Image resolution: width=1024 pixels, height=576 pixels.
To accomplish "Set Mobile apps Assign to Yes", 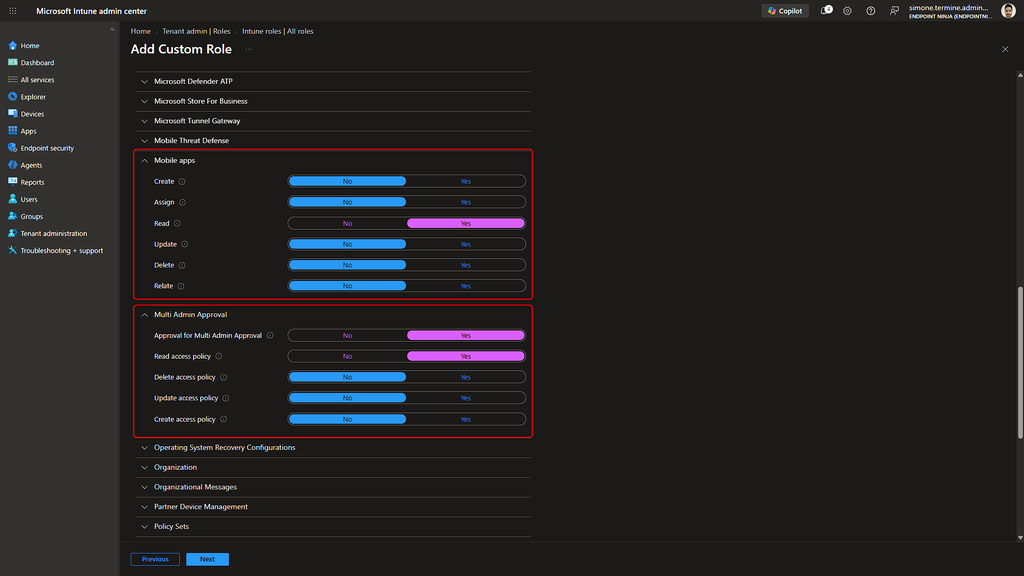I will click(x=466, y=202).
